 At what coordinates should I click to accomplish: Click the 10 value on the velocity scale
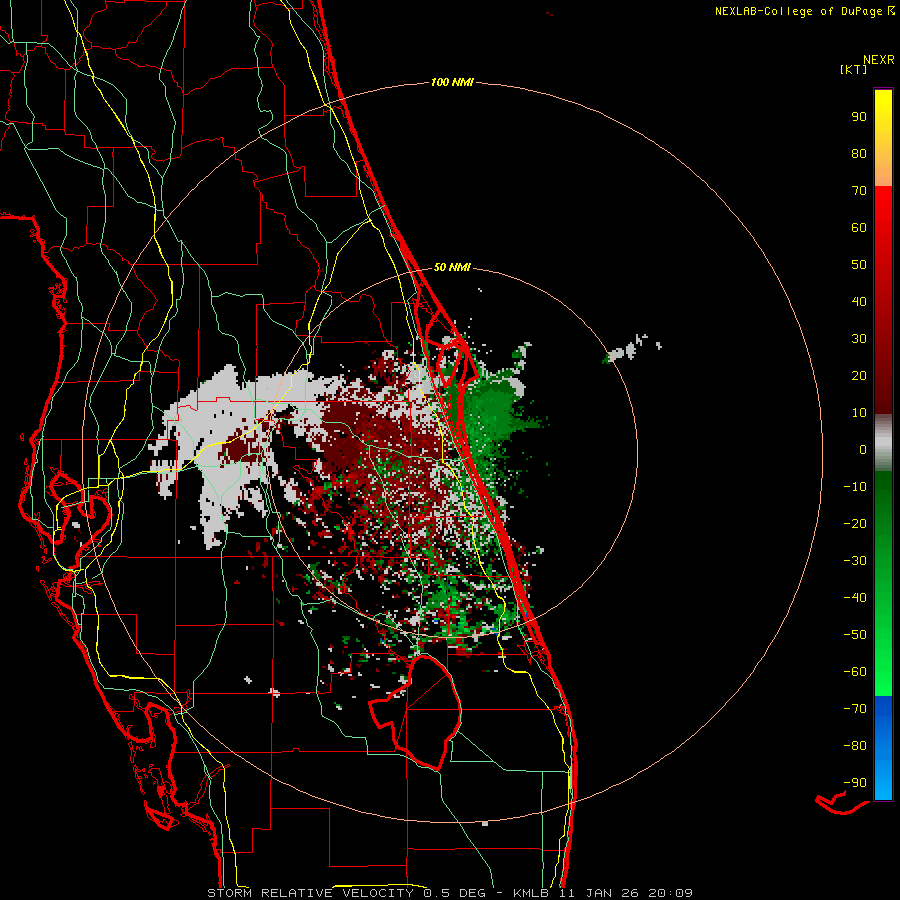point(859,413)
